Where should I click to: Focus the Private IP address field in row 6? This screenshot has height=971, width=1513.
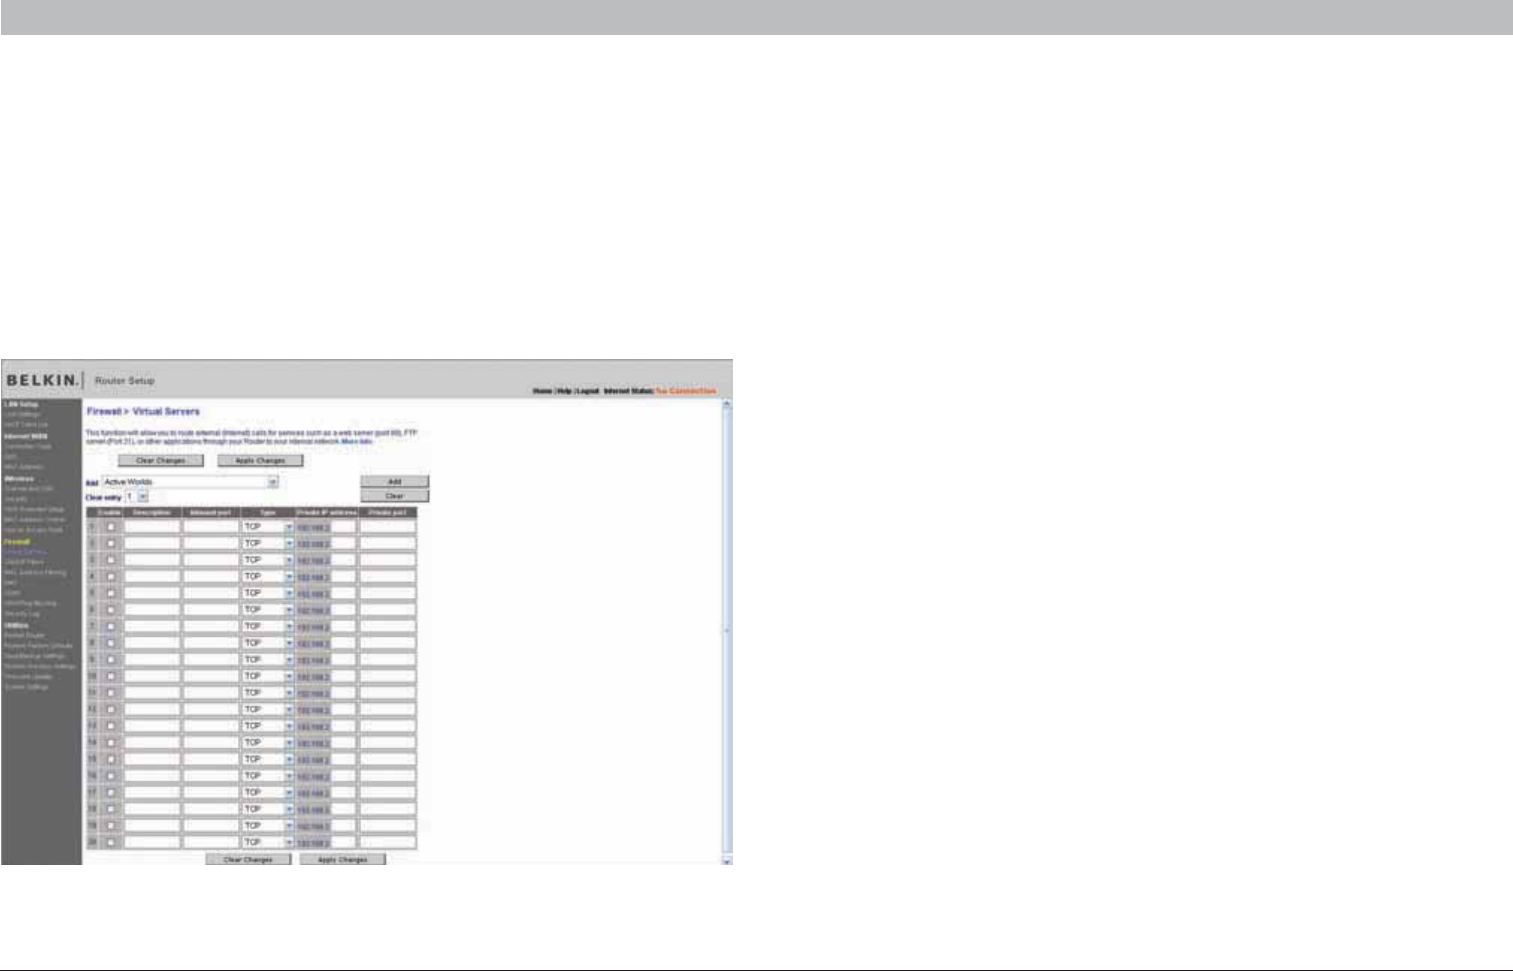343,610
